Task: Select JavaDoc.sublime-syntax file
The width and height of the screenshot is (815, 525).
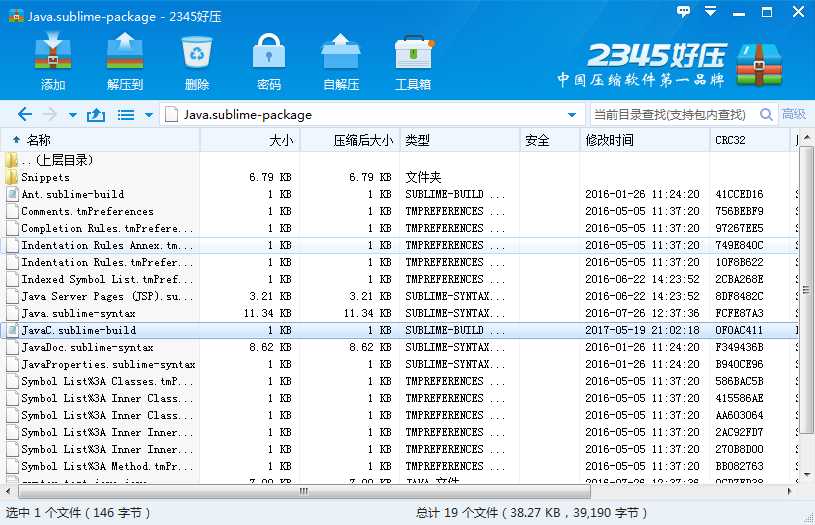Action: point(399,347)
